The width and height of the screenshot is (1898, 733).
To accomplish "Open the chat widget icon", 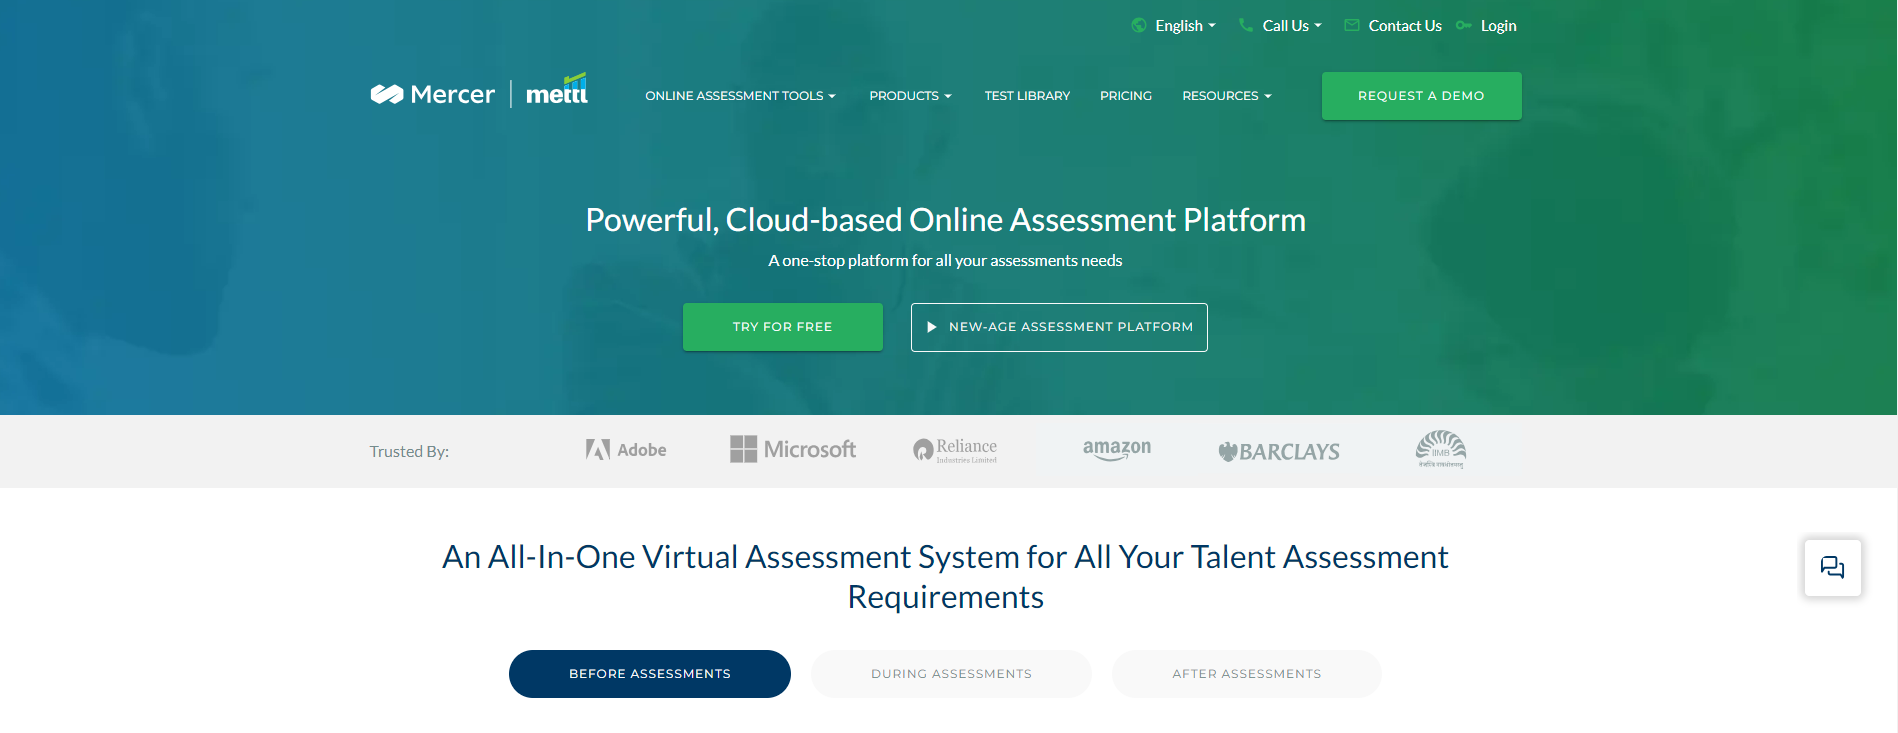I will click(1832, 568).
